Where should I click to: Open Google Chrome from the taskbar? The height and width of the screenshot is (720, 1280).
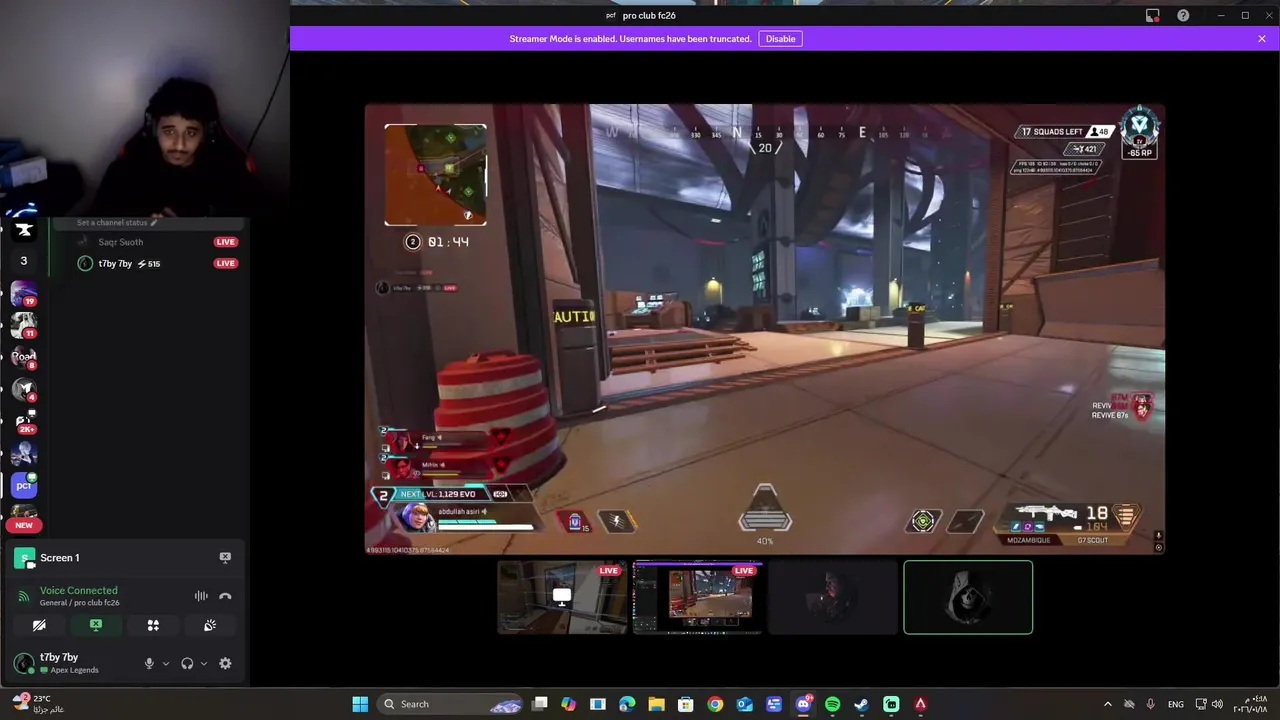coord(715,704)
